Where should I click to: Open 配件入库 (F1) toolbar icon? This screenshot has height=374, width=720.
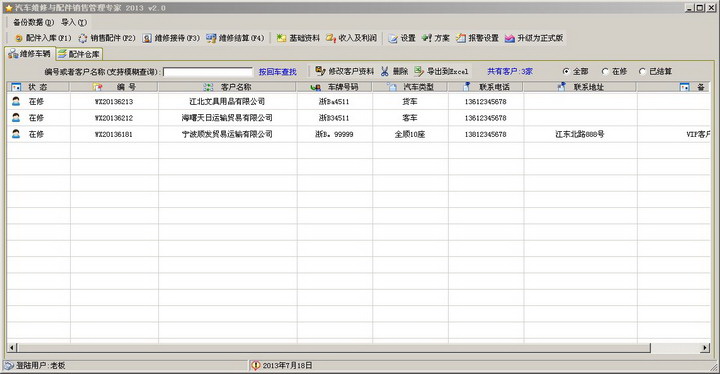coord(19,38)
